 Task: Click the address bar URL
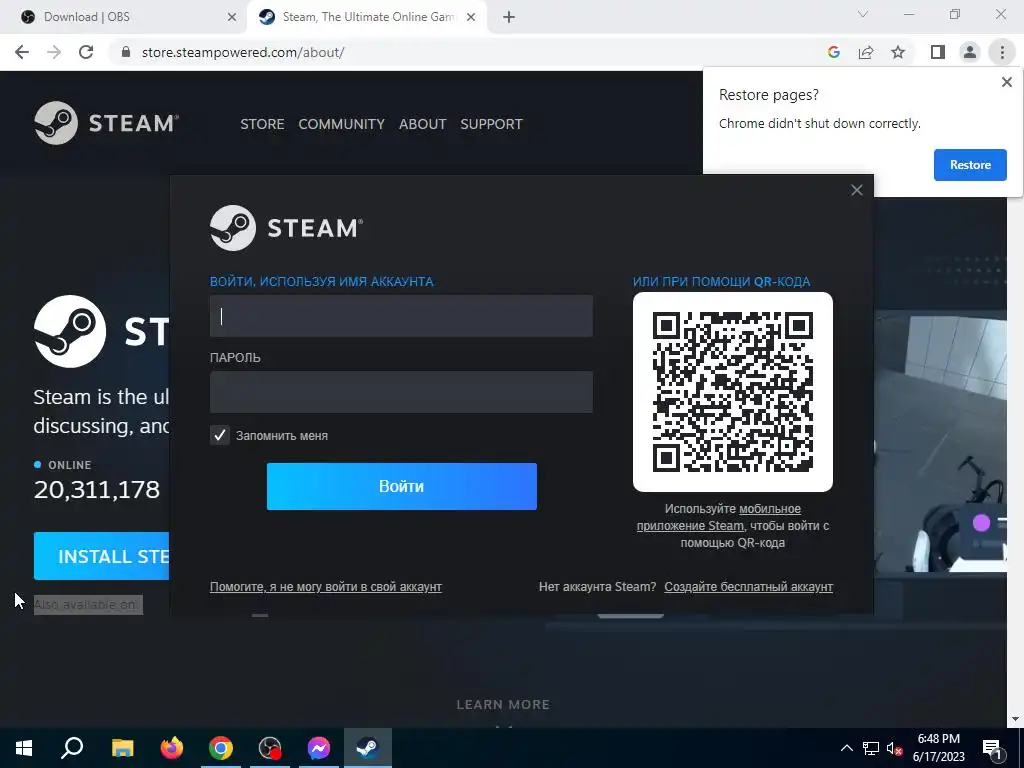pos(243,52)
